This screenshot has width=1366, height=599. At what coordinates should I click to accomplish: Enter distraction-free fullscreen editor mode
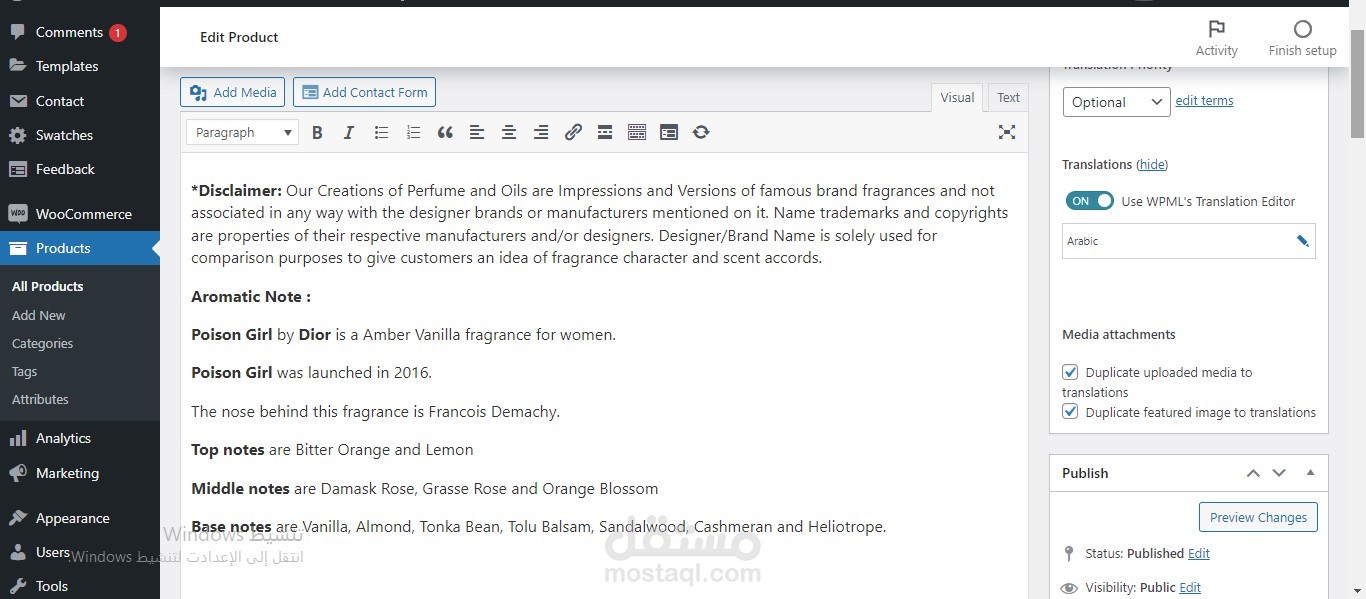click(x=1007, y=132)
